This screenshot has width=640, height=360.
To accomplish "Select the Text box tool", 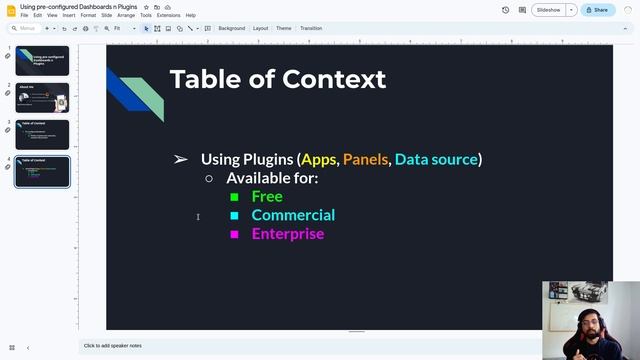I will (157, 29).
